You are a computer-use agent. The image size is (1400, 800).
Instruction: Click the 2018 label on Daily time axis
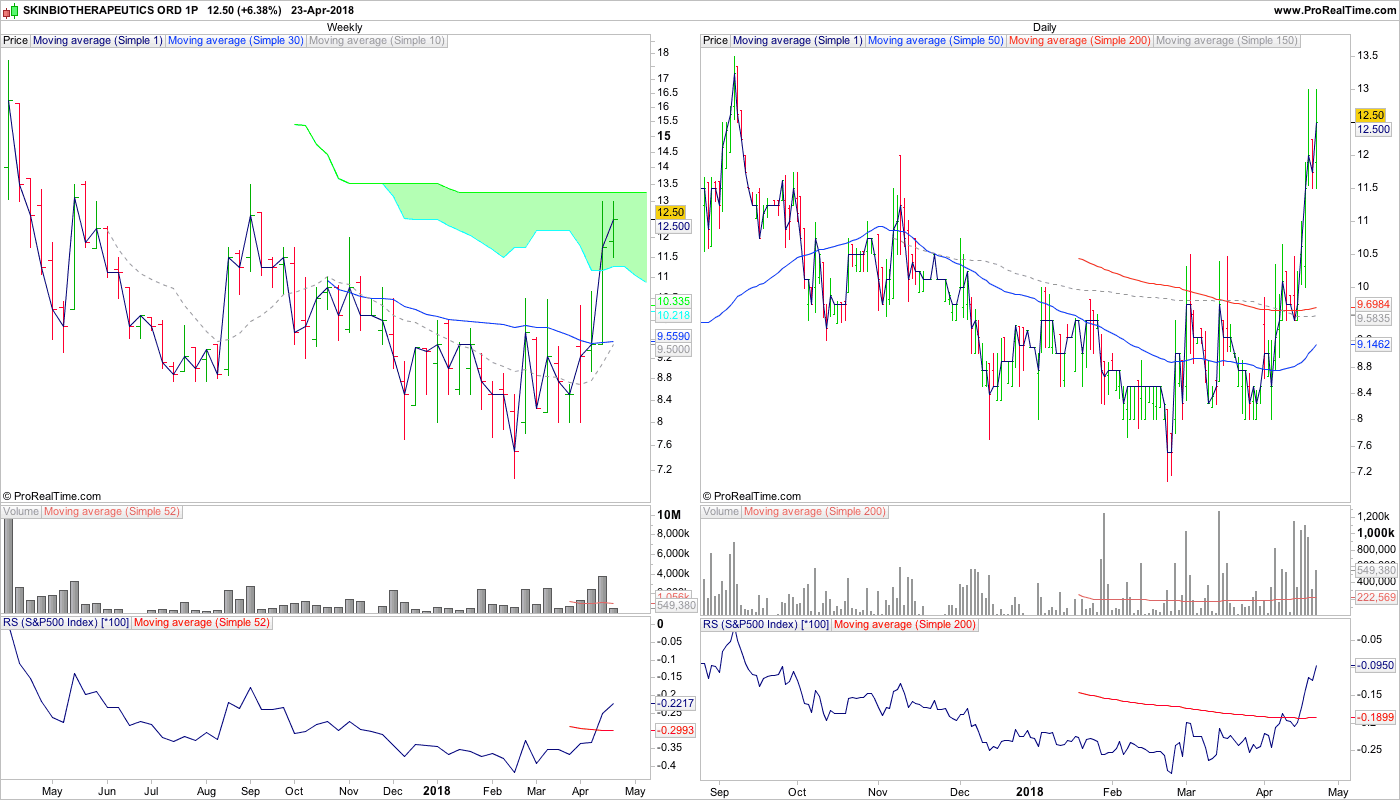pyautogui.click(x=1030, y=791)
